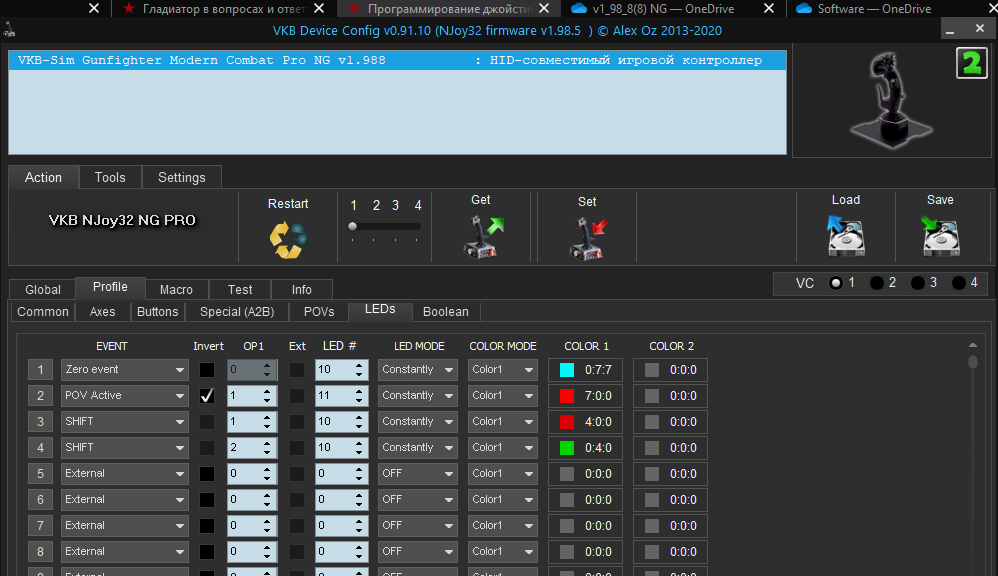This screenshot has width=998, height=576.
Task: Open the Special (A2B) sub-tab
Action: 237,312
